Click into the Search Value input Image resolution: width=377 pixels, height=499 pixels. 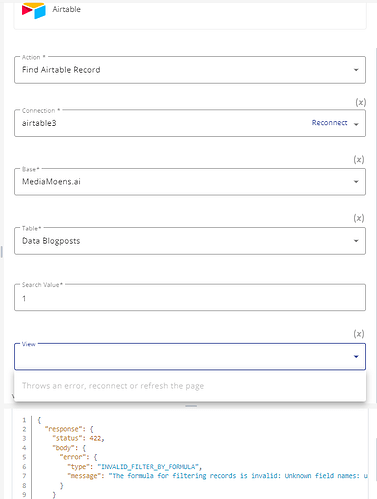click(x=190, y=297)
